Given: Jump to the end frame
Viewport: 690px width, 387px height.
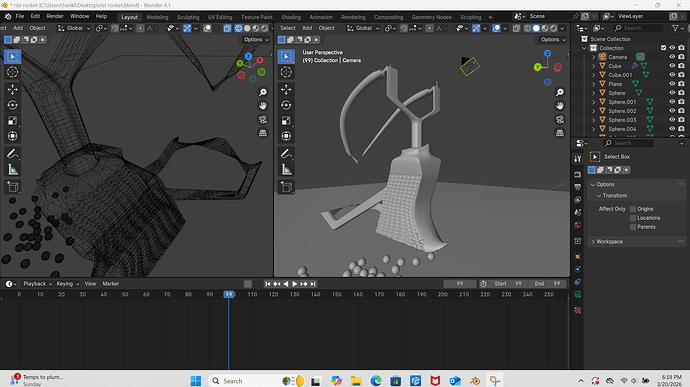Looking at the screenshot, I should [x=313, y=284].
